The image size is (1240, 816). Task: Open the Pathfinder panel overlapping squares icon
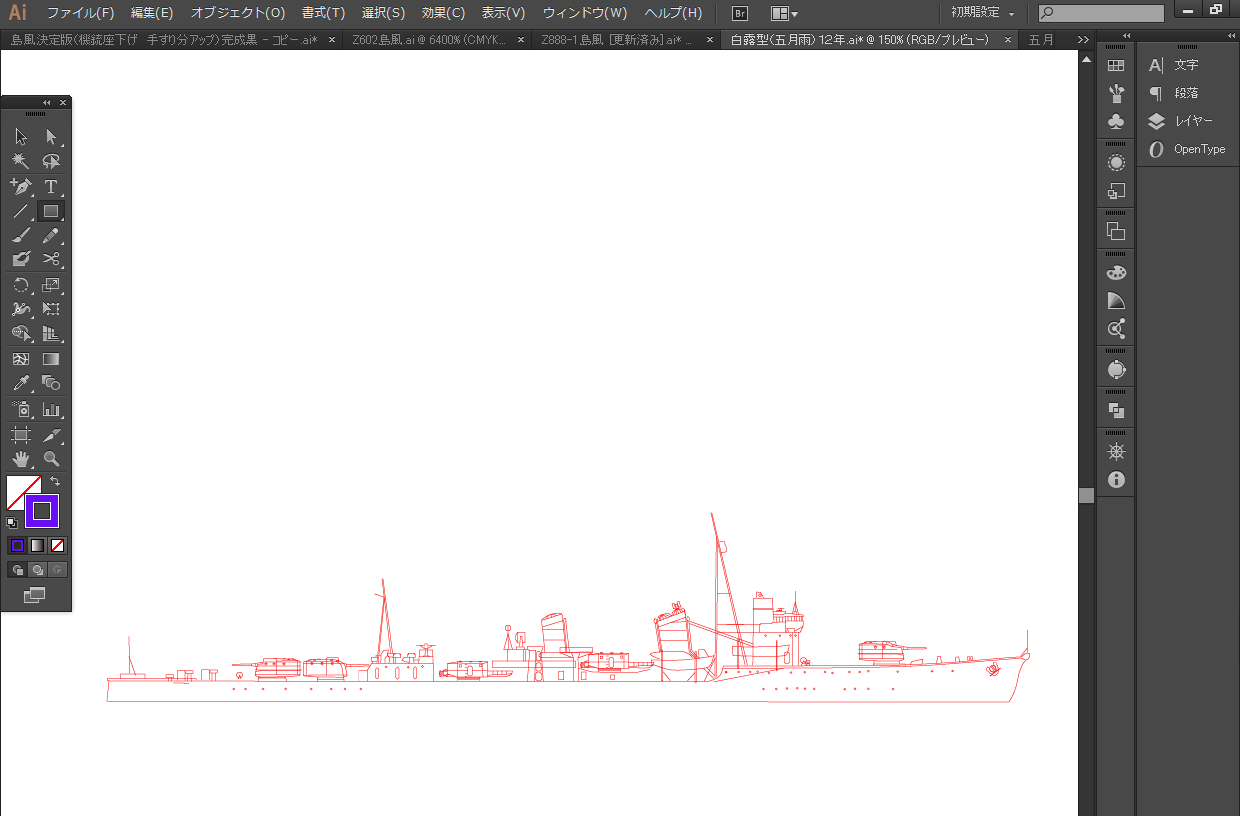(1116, 410)
